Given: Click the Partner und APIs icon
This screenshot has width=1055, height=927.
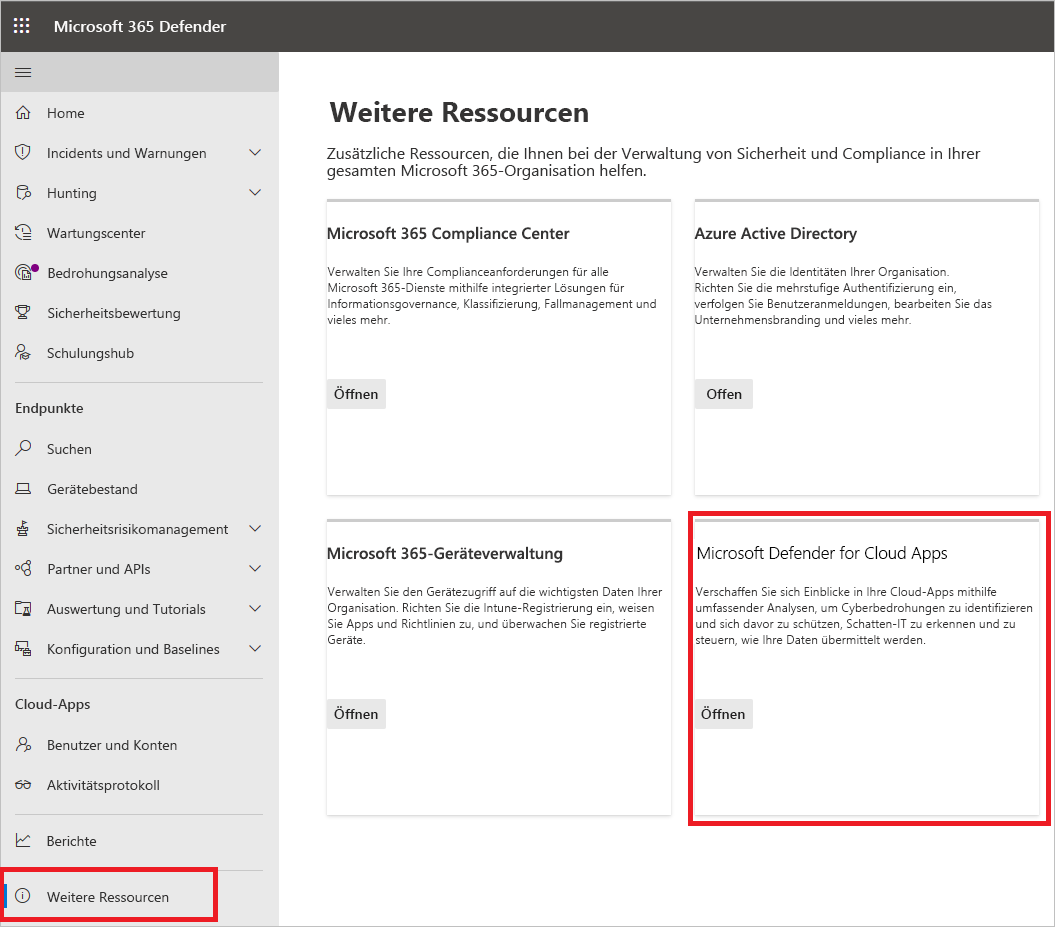Looking at the screenshot, I should tap(23, 568).
